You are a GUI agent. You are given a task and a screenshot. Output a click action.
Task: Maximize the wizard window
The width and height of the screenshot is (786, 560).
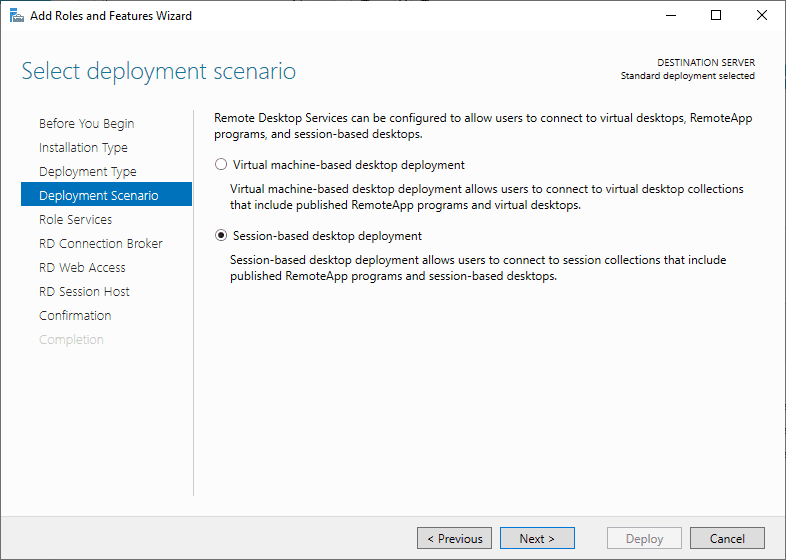tap(716, 15)
